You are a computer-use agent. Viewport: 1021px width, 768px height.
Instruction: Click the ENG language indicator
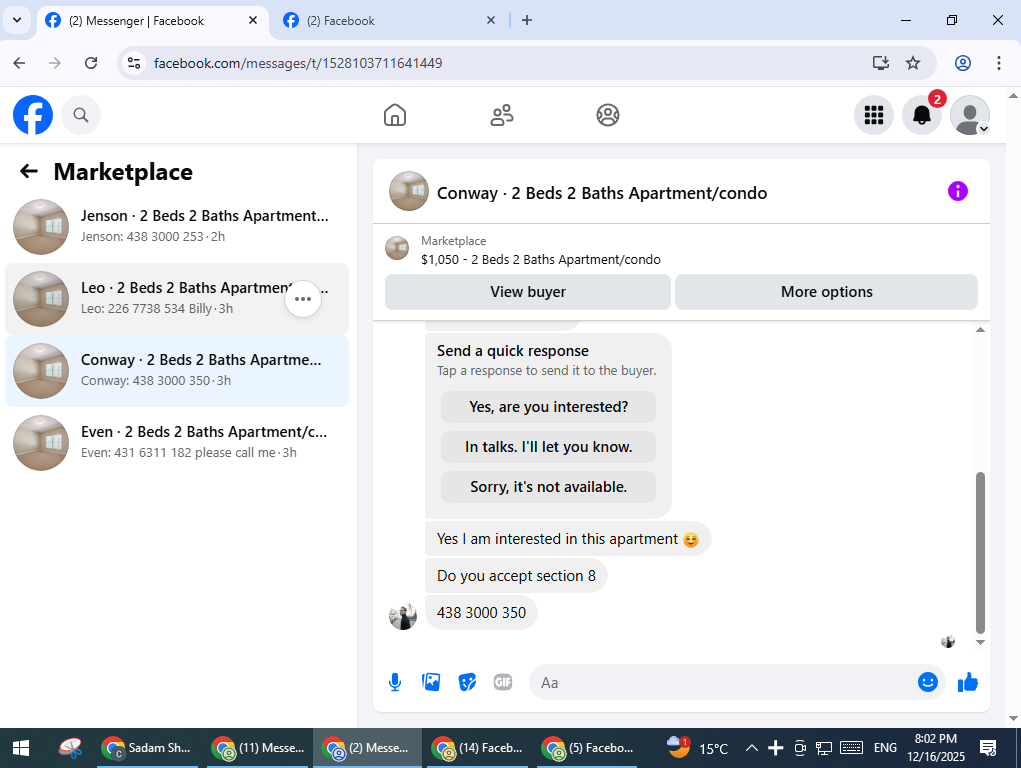885,748
